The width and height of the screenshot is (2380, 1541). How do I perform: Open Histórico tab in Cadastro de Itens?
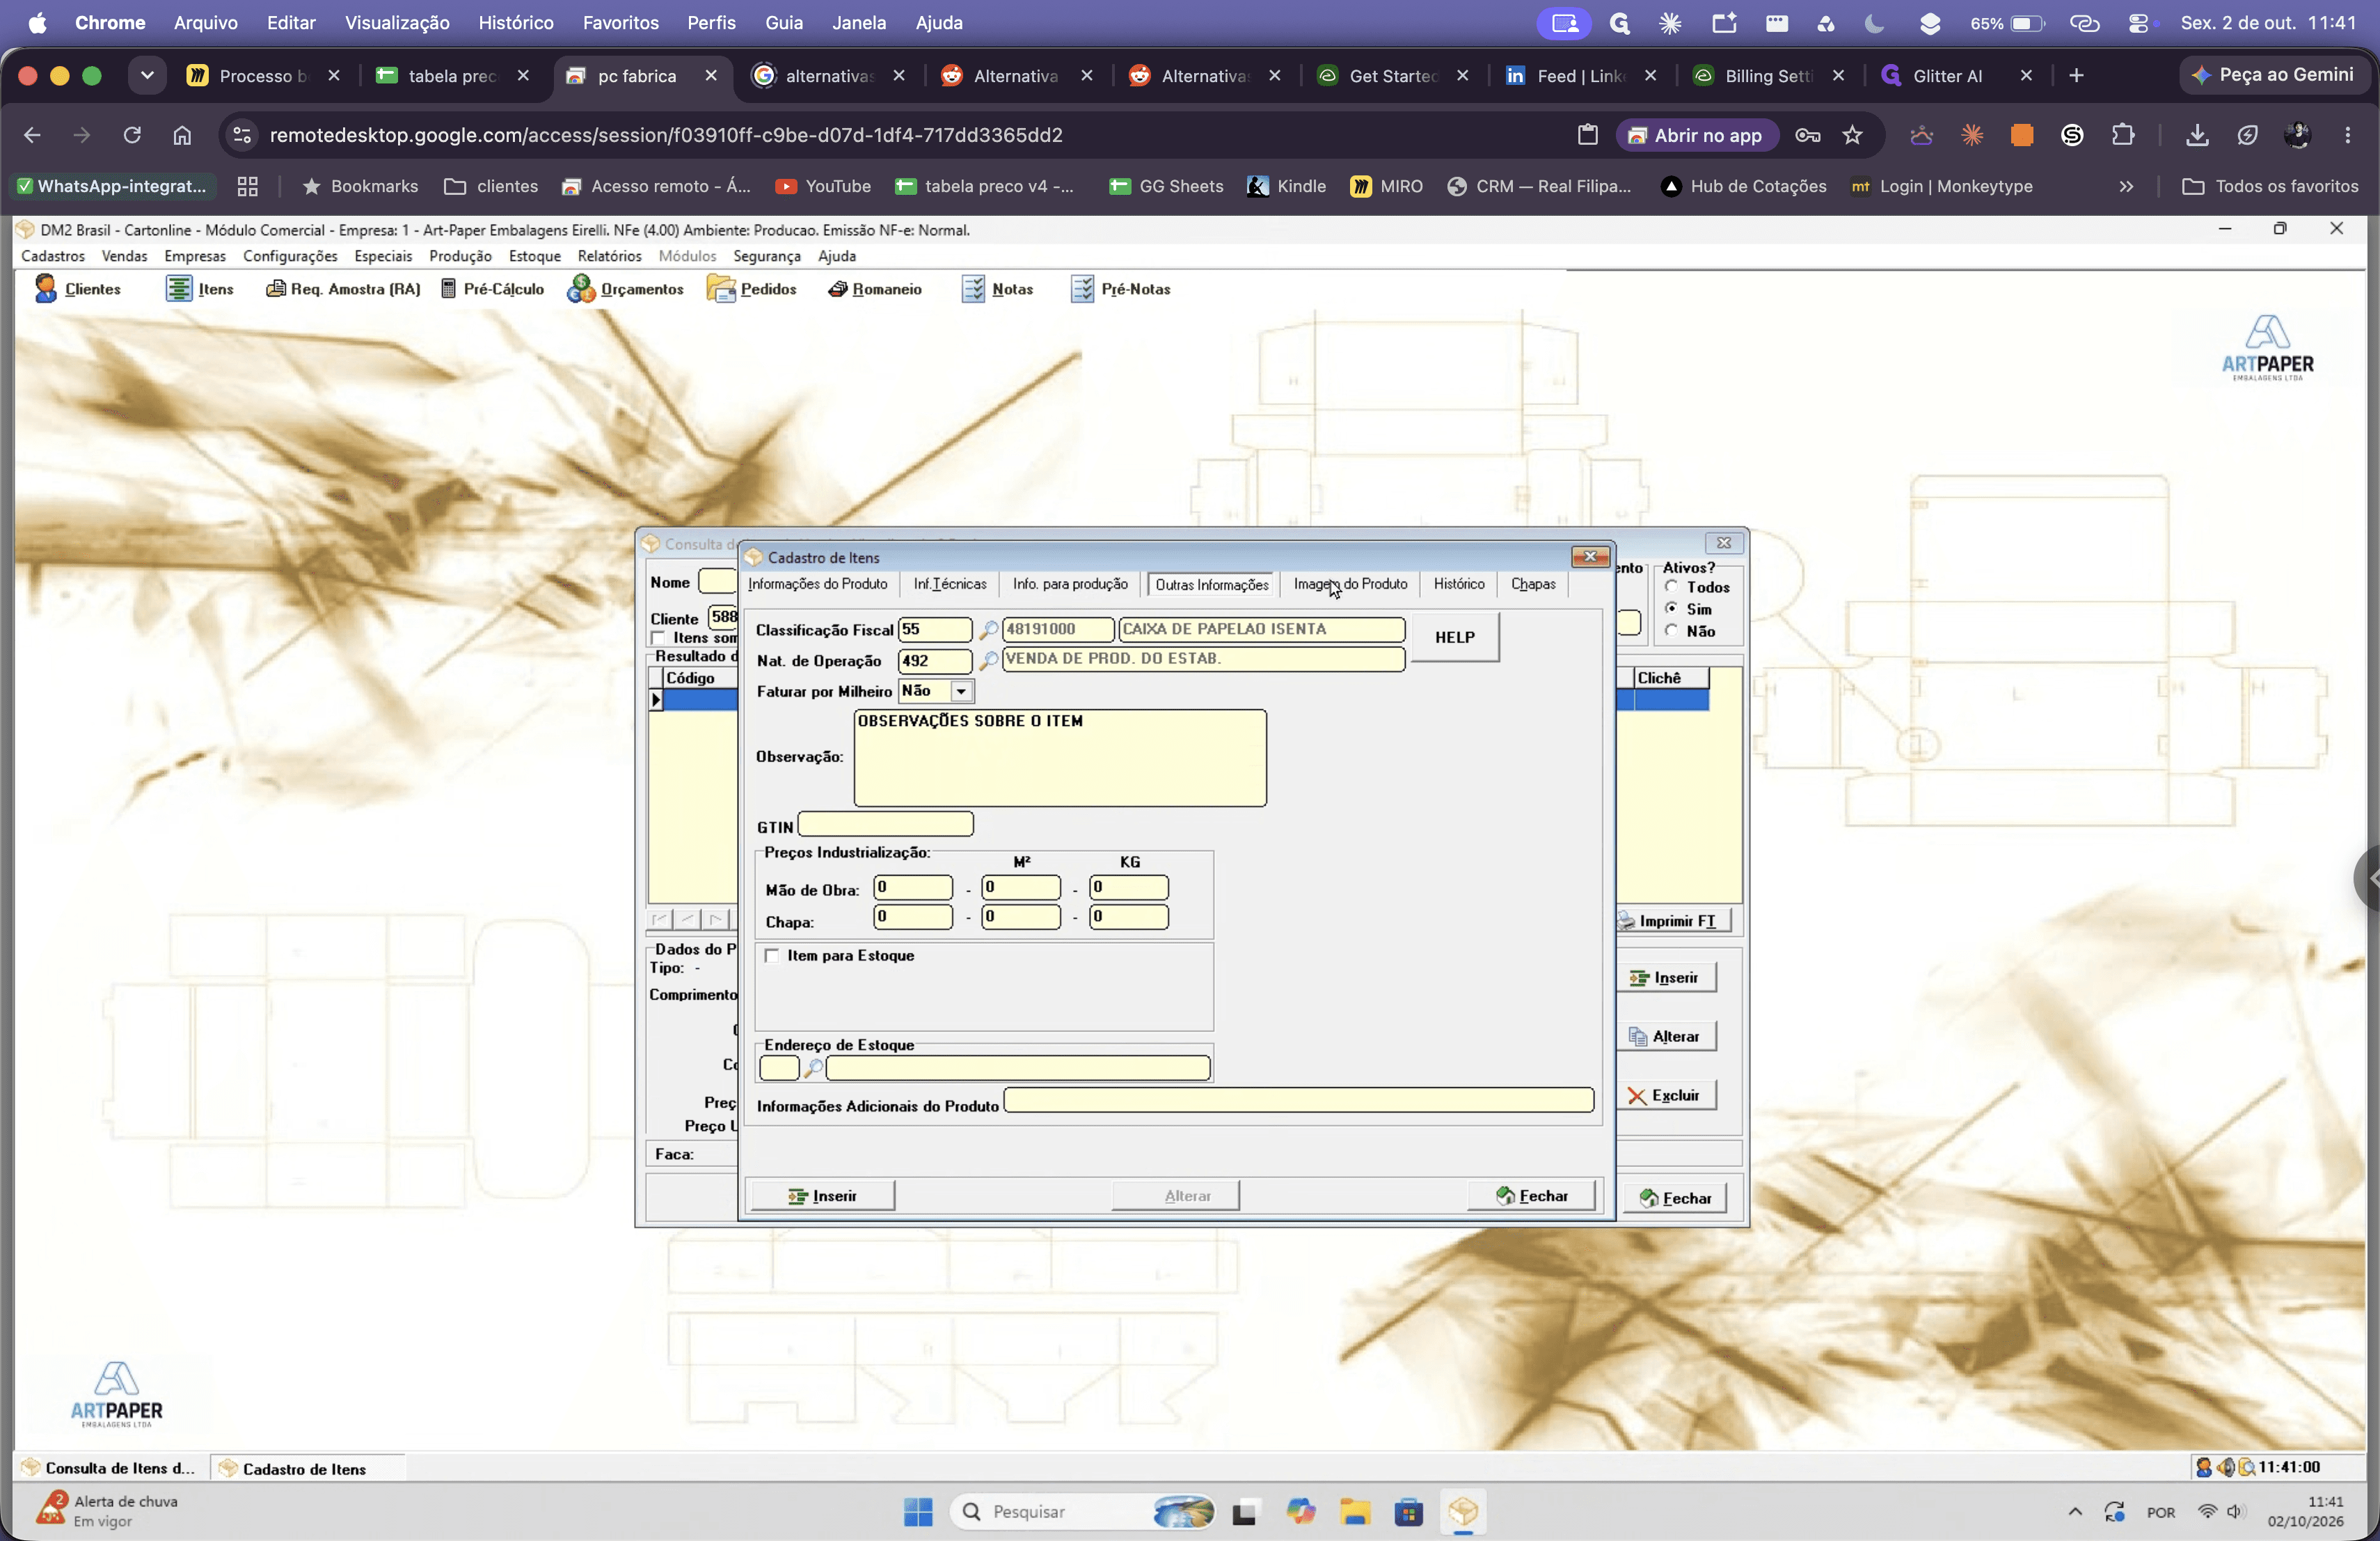click(x=1458, y=584)
